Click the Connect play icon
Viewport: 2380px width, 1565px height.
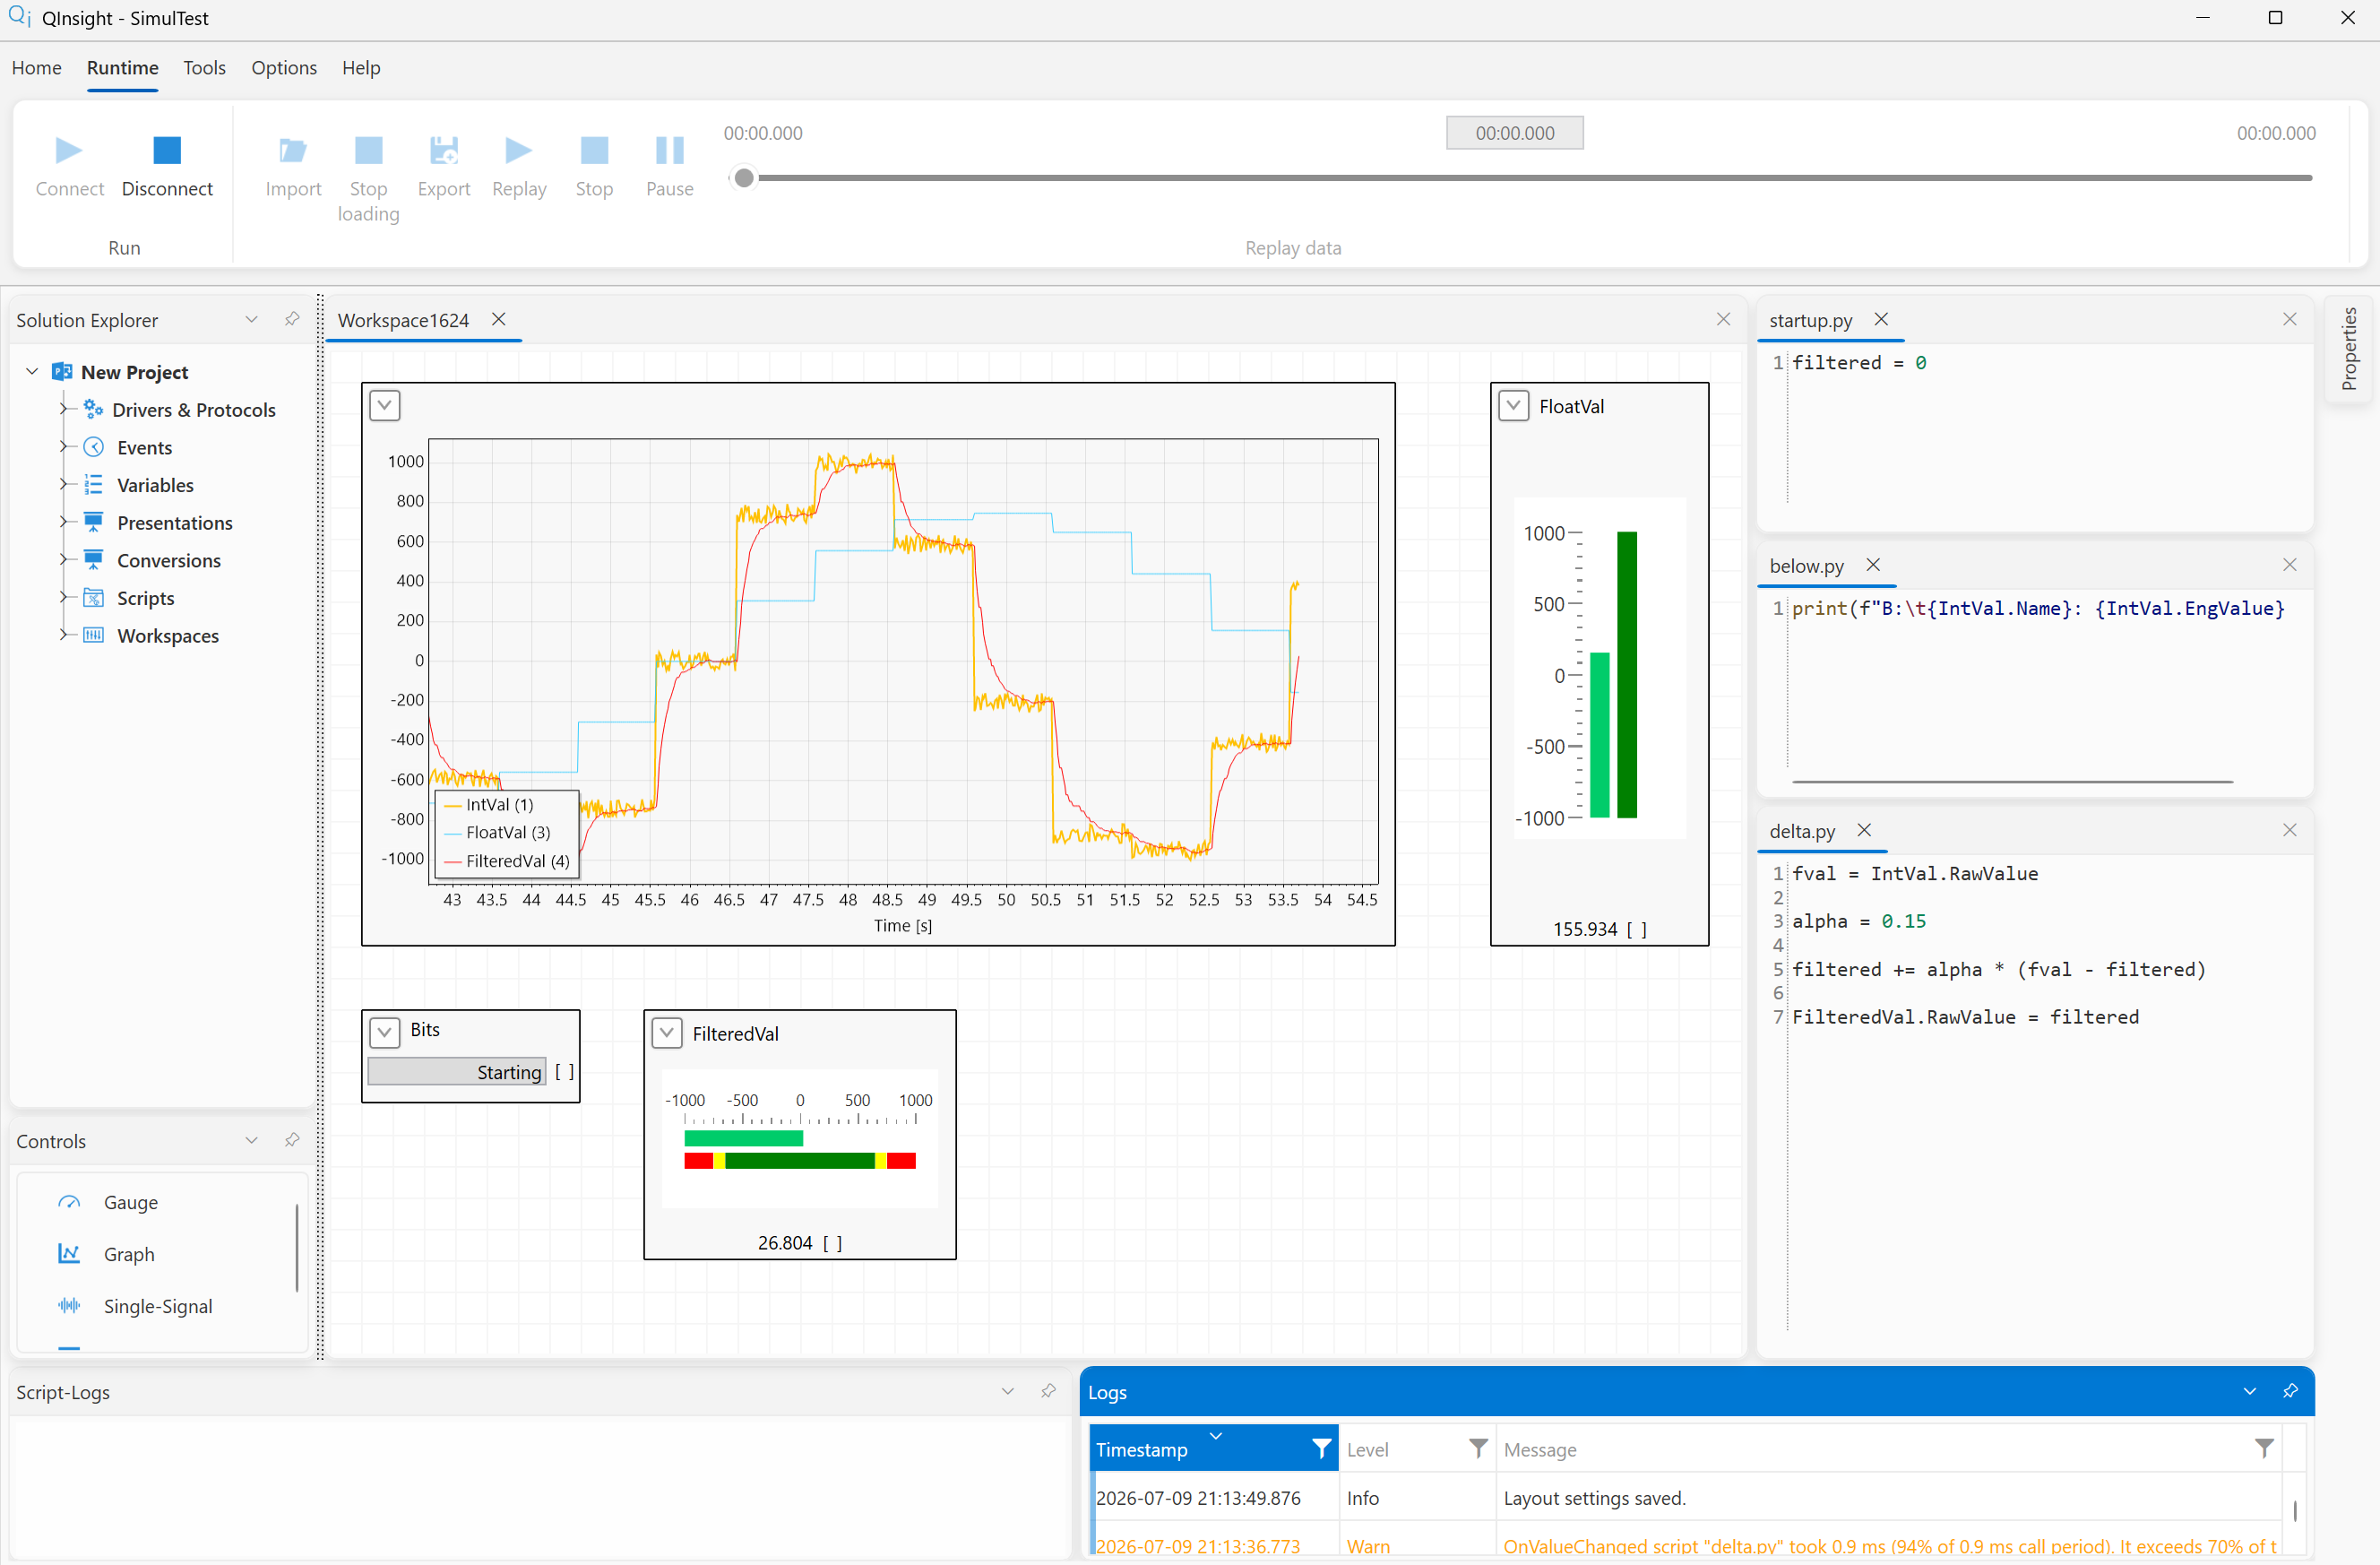pyautogui.click(x=69, y=151)
